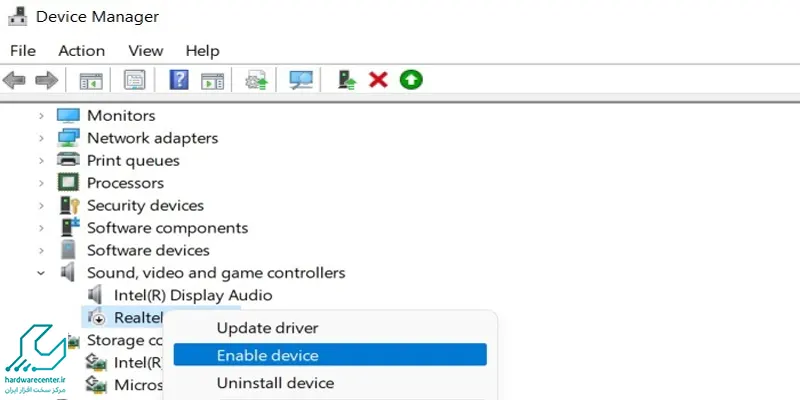
Task: Select the Print queues label
Action: click(x=133, y=160)
